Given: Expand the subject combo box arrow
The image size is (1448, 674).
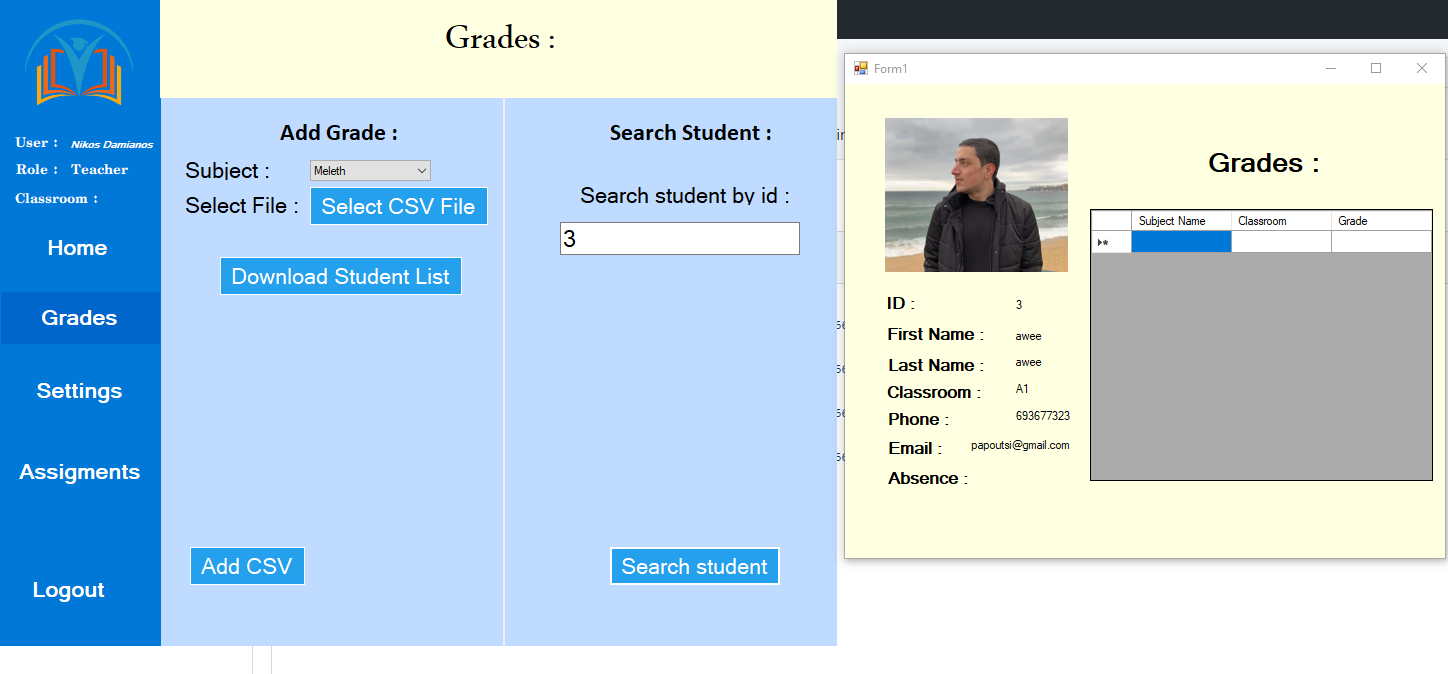Looking at the screenshot, I should (421, 170).
